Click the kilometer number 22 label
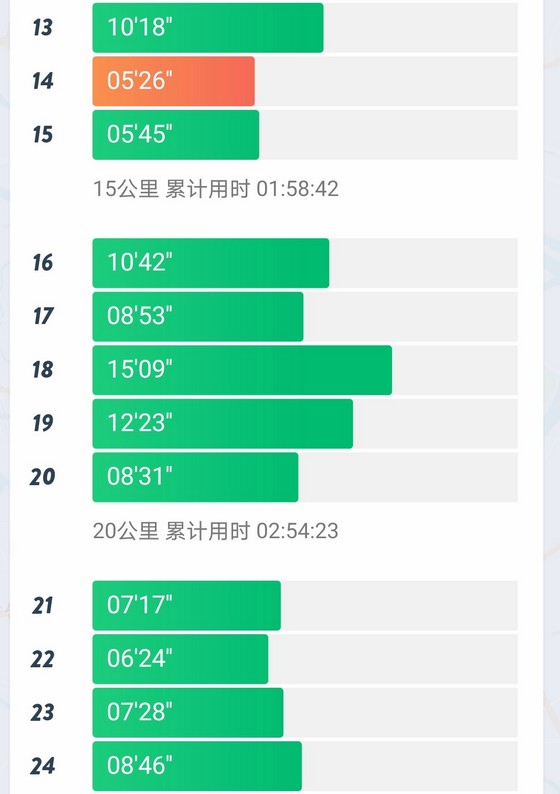The height and width of the screenshot is (794, 560). tap(43, 659)
